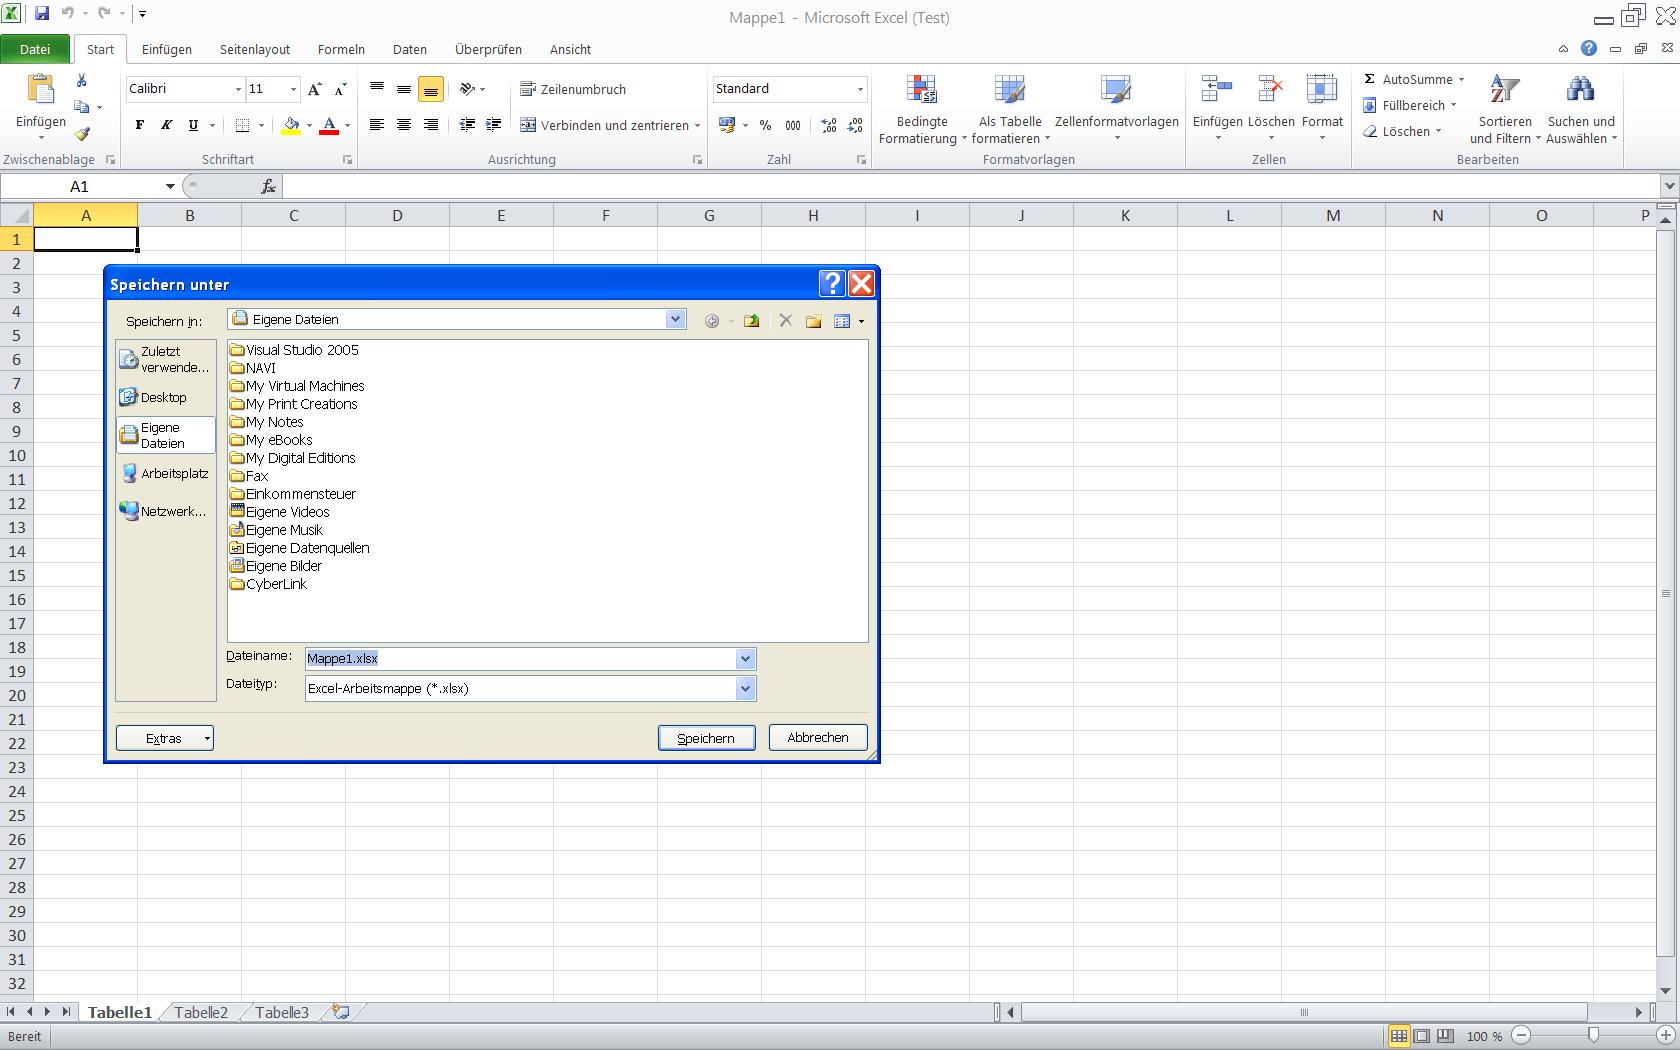Click the Cut scissors icon

coord(82,80)
